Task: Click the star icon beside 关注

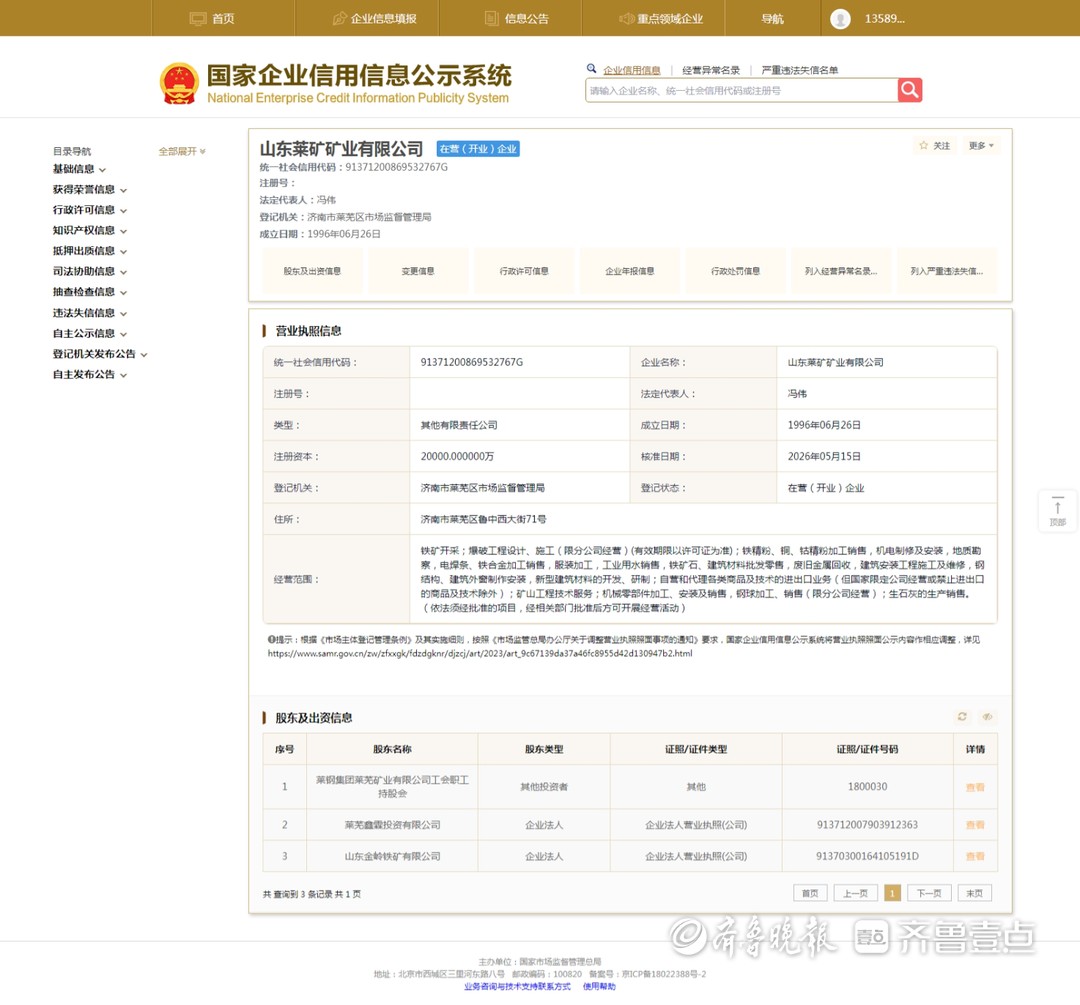Action: click(x=924, y=145)
